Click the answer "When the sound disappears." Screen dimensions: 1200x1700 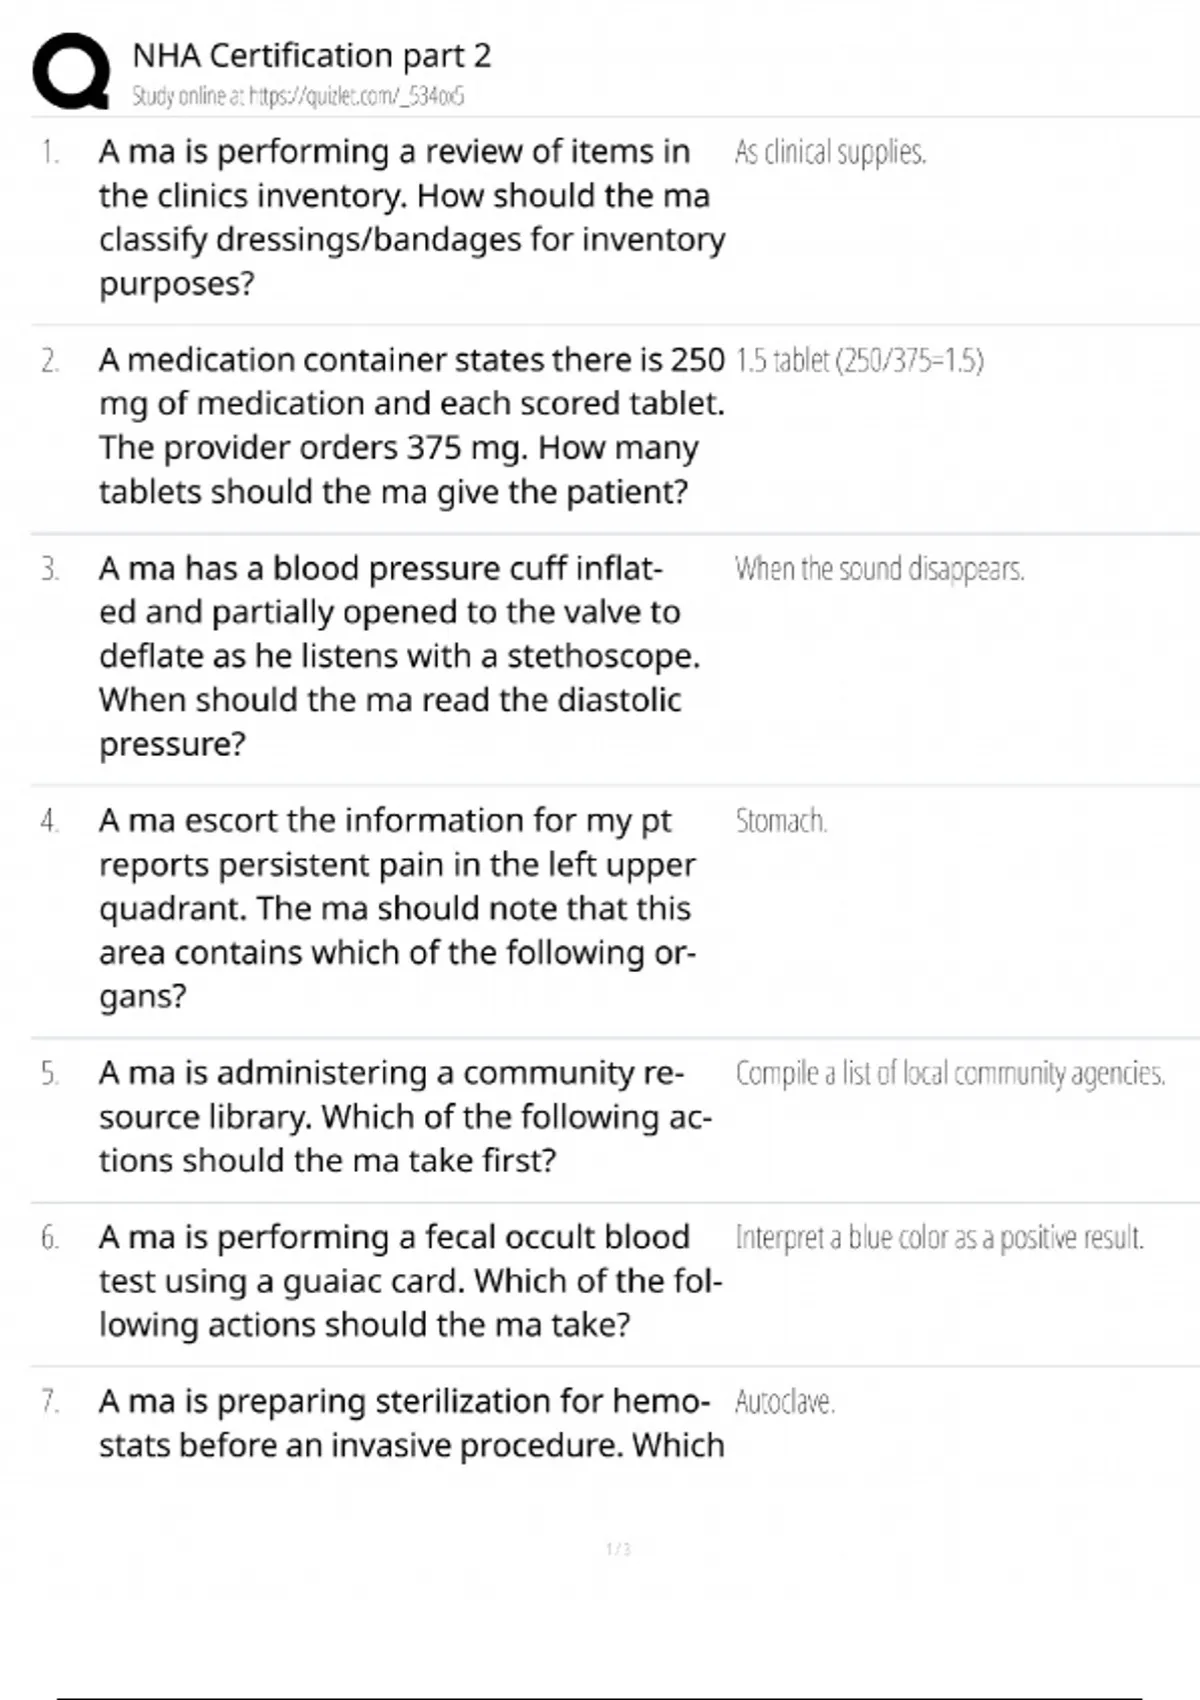[880, 569]
